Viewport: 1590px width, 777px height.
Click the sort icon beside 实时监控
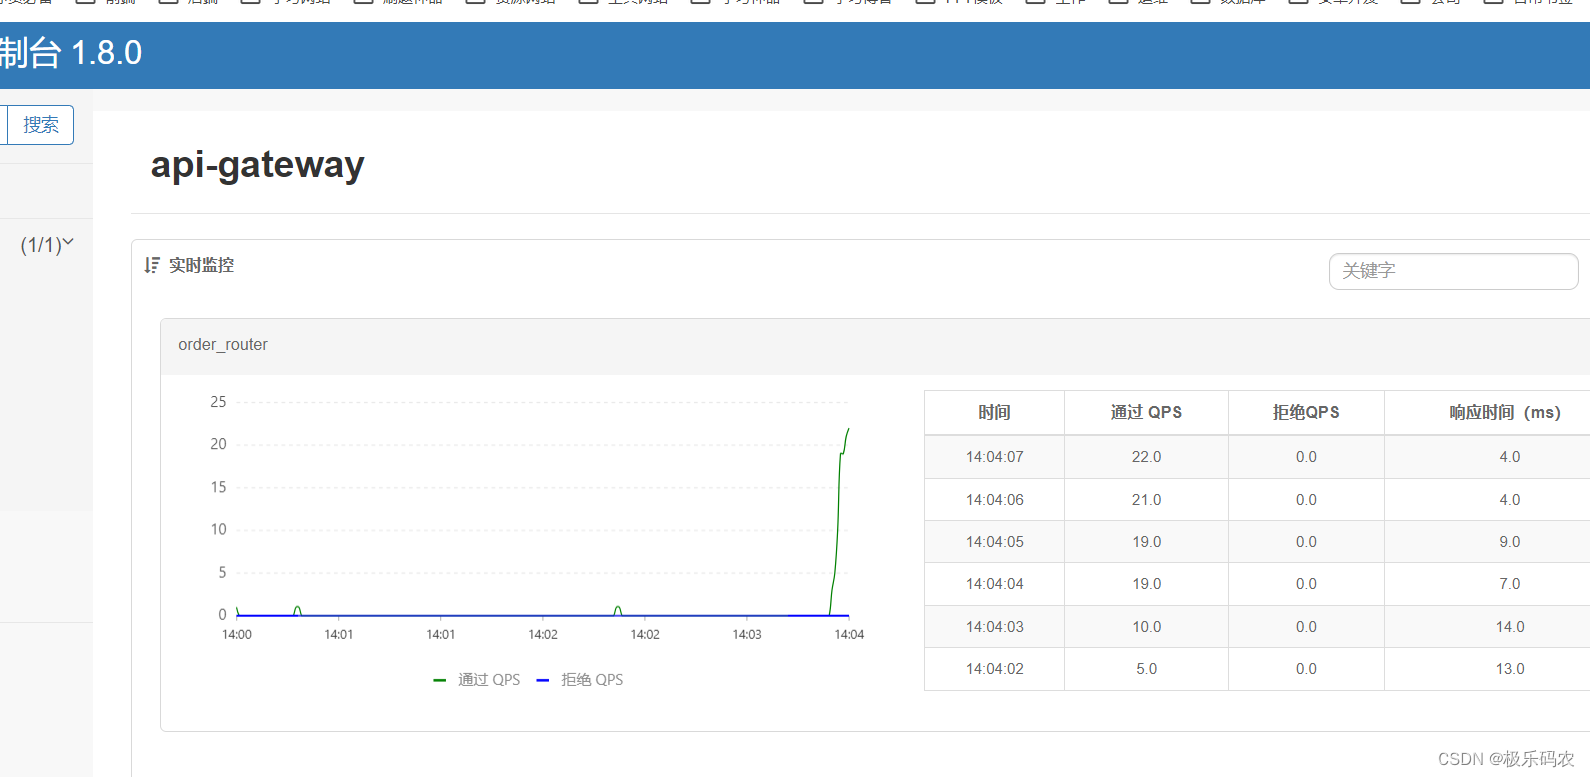pyautogui.click(x=152, y=265)
